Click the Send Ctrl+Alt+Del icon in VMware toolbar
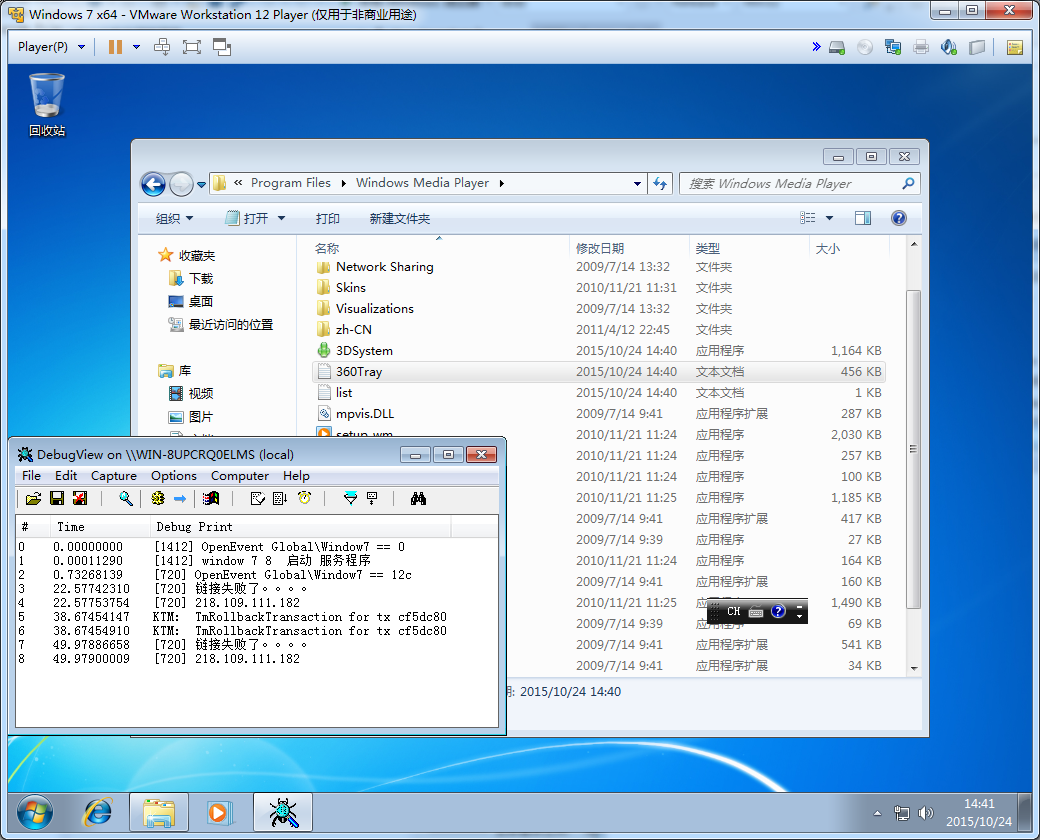1040x840 pixels. click(162, 47)
